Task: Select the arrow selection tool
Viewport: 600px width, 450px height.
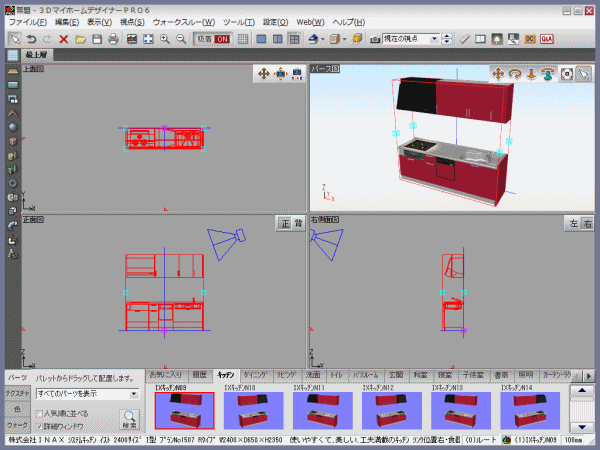Action: pyautogui.click(x=14, y=39)
